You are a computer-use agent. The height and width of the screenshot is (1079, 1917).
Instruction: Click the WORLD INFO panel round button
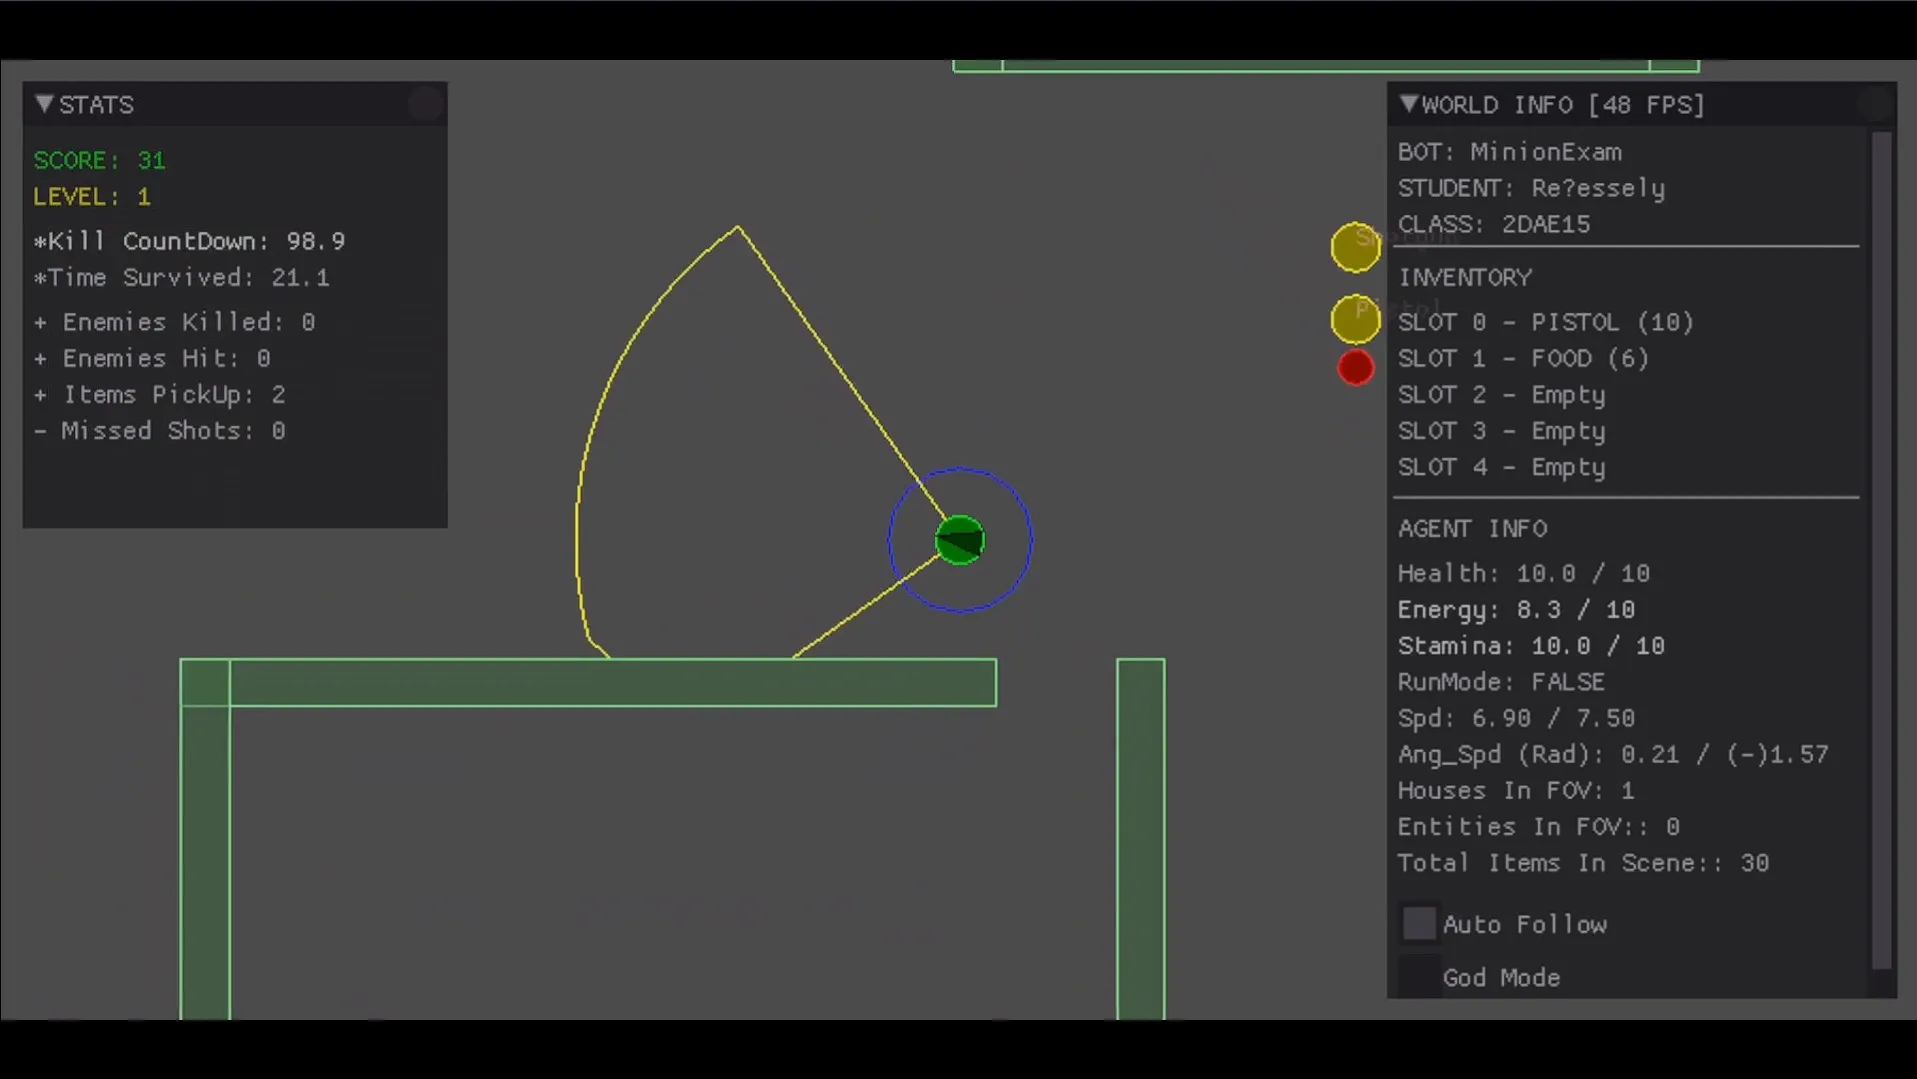1874,104
